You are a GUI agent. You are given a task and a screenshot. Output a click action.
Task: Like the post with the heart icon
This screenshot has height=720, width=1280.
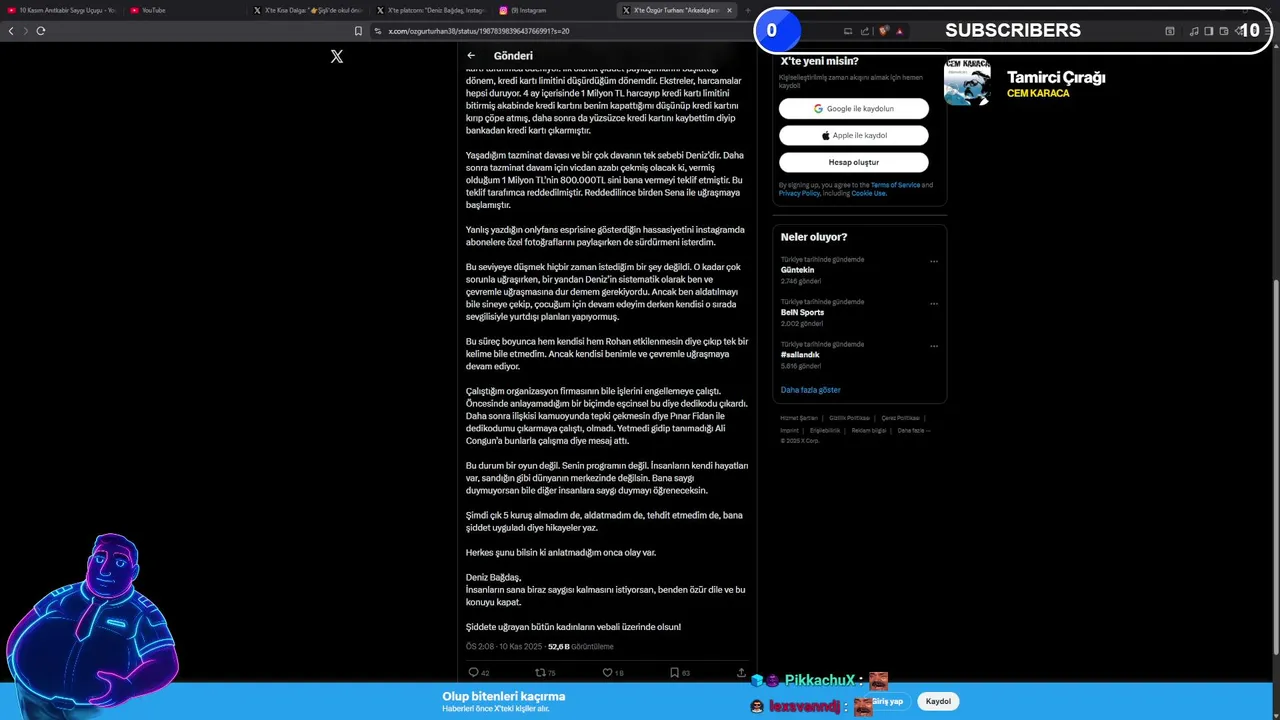[x=607, y=673]
